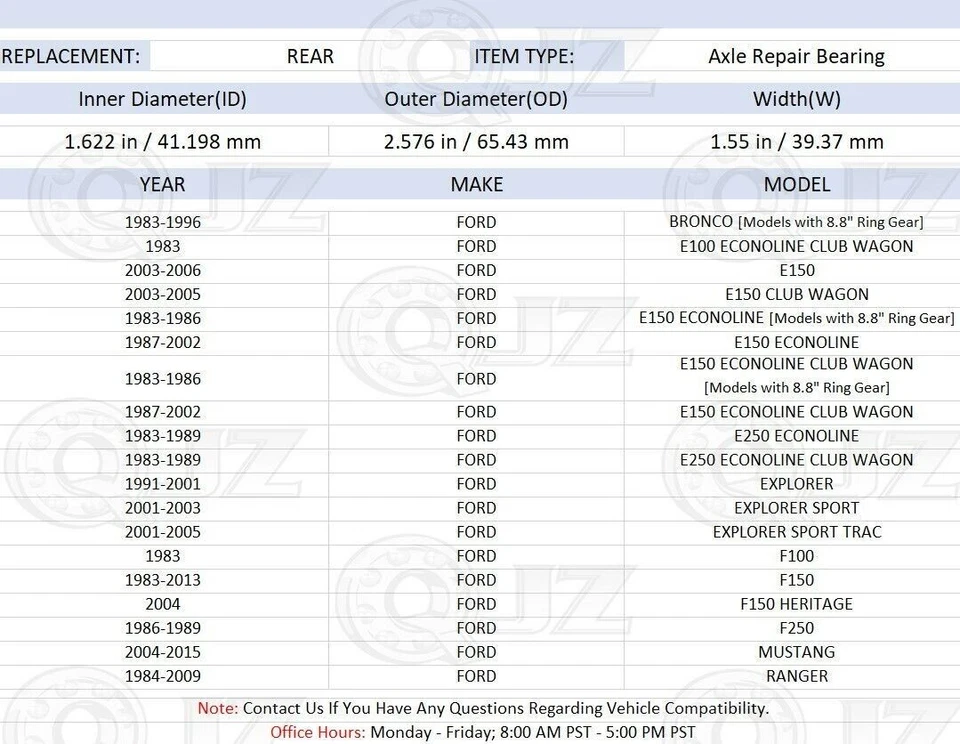Select the 1.622 in / 41.198 mm value
Viewport: 960px width, 744px height.
point(163,142)
